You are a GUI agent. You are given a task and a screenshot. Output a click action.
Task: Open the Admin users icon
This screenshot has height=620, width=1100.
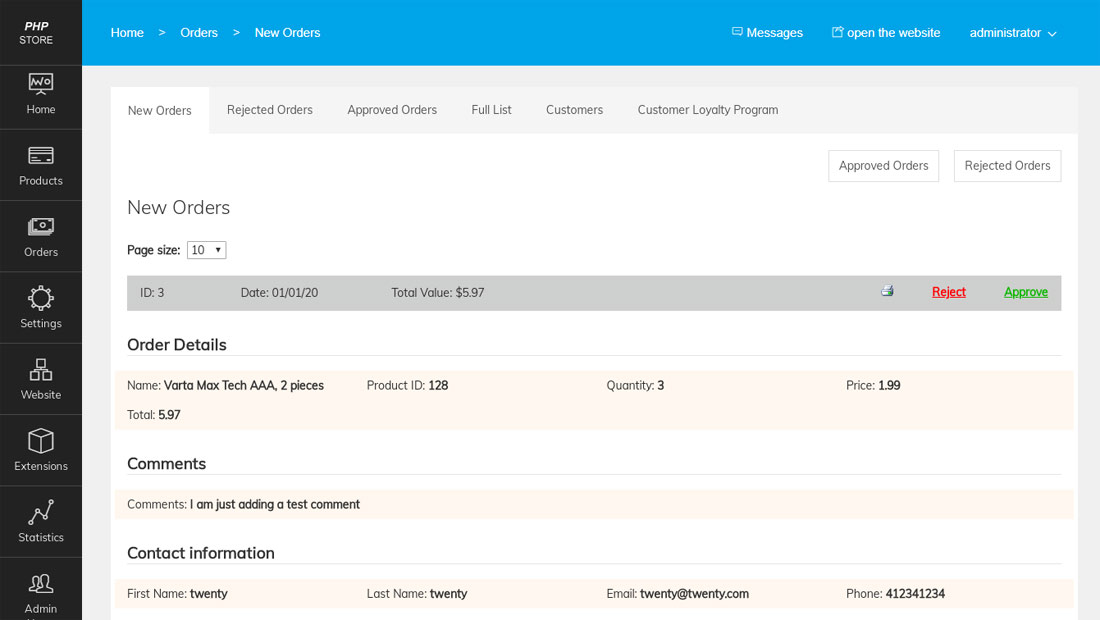[x=41, y=584]
